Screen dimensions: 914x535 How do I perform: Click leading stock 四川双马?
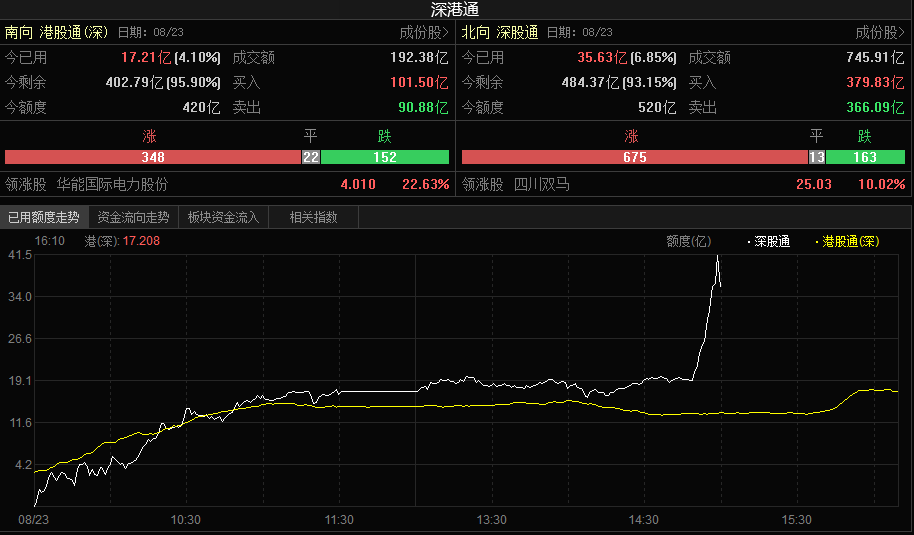point(541,184)
